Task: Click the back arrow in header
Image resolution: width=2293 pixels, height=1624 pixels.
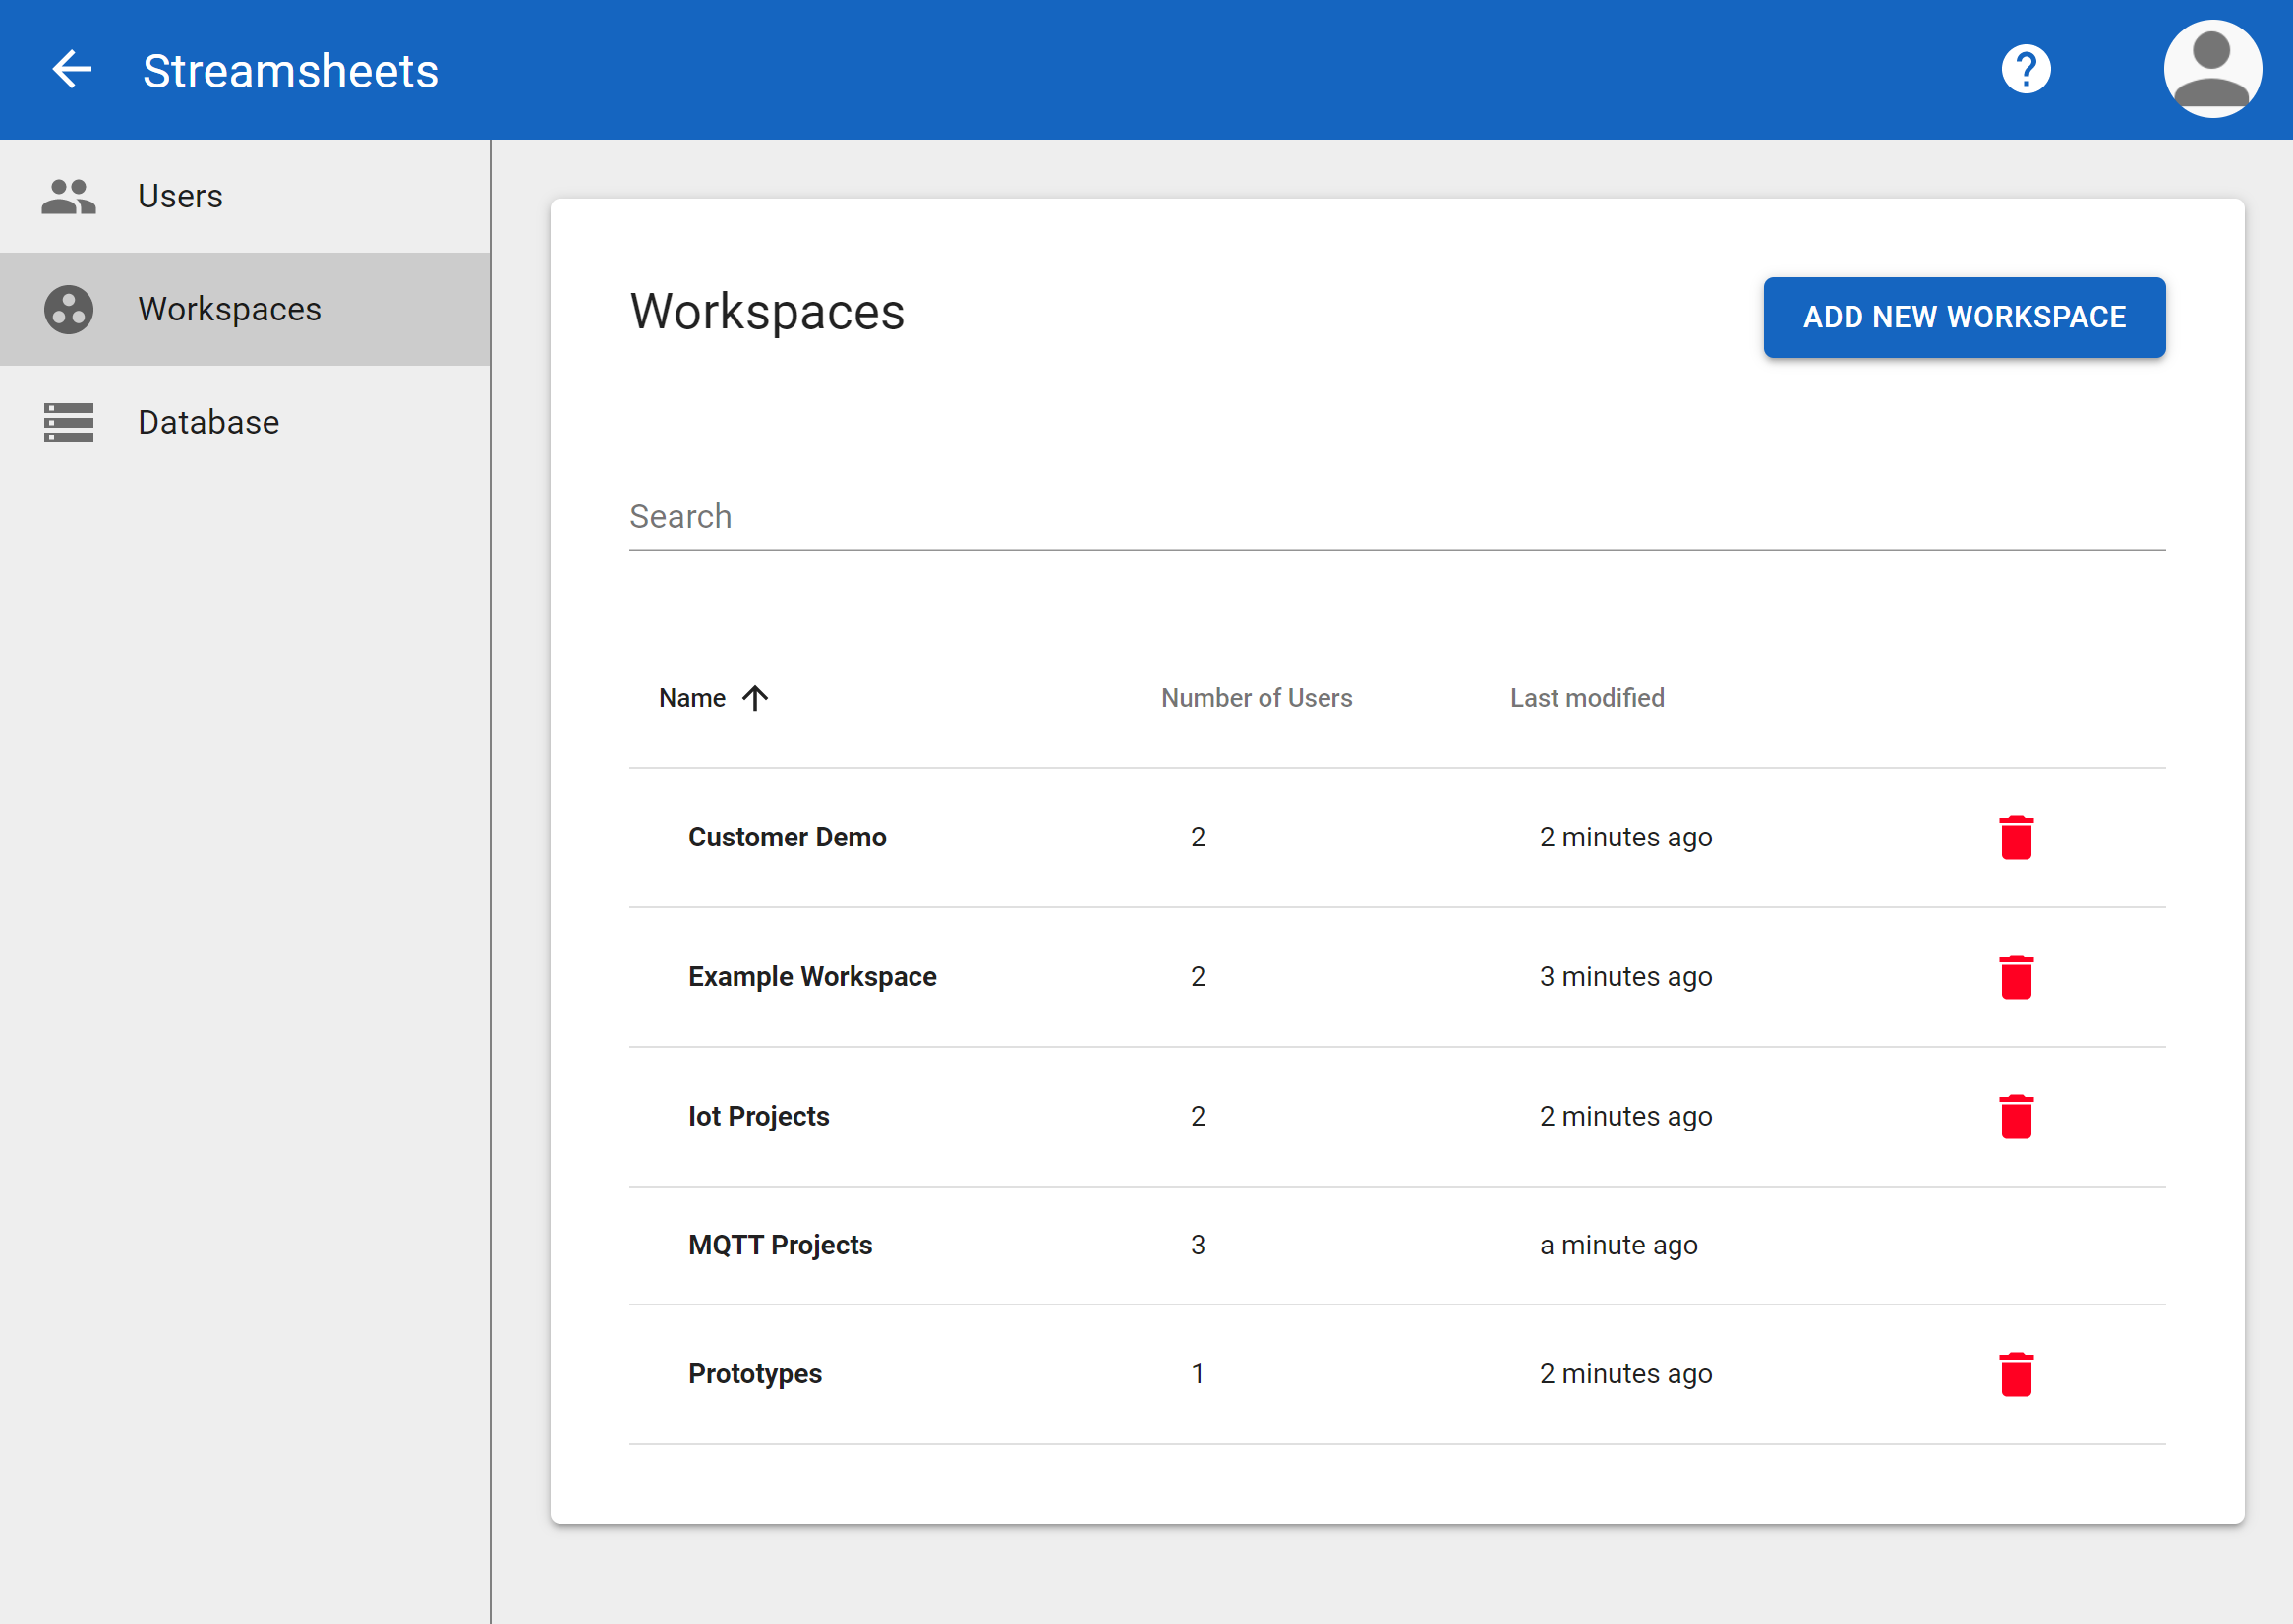Action: pyautogui.click(x=72, y=70)
